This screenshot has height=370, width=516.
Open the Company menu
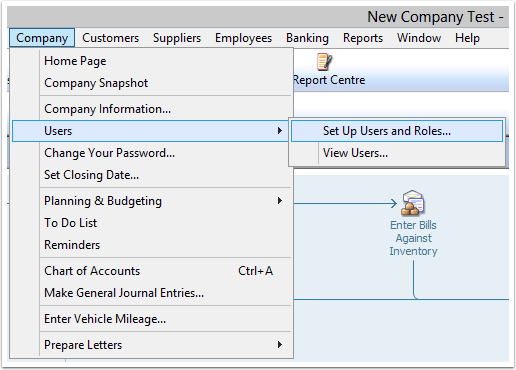tap(42, 38)
